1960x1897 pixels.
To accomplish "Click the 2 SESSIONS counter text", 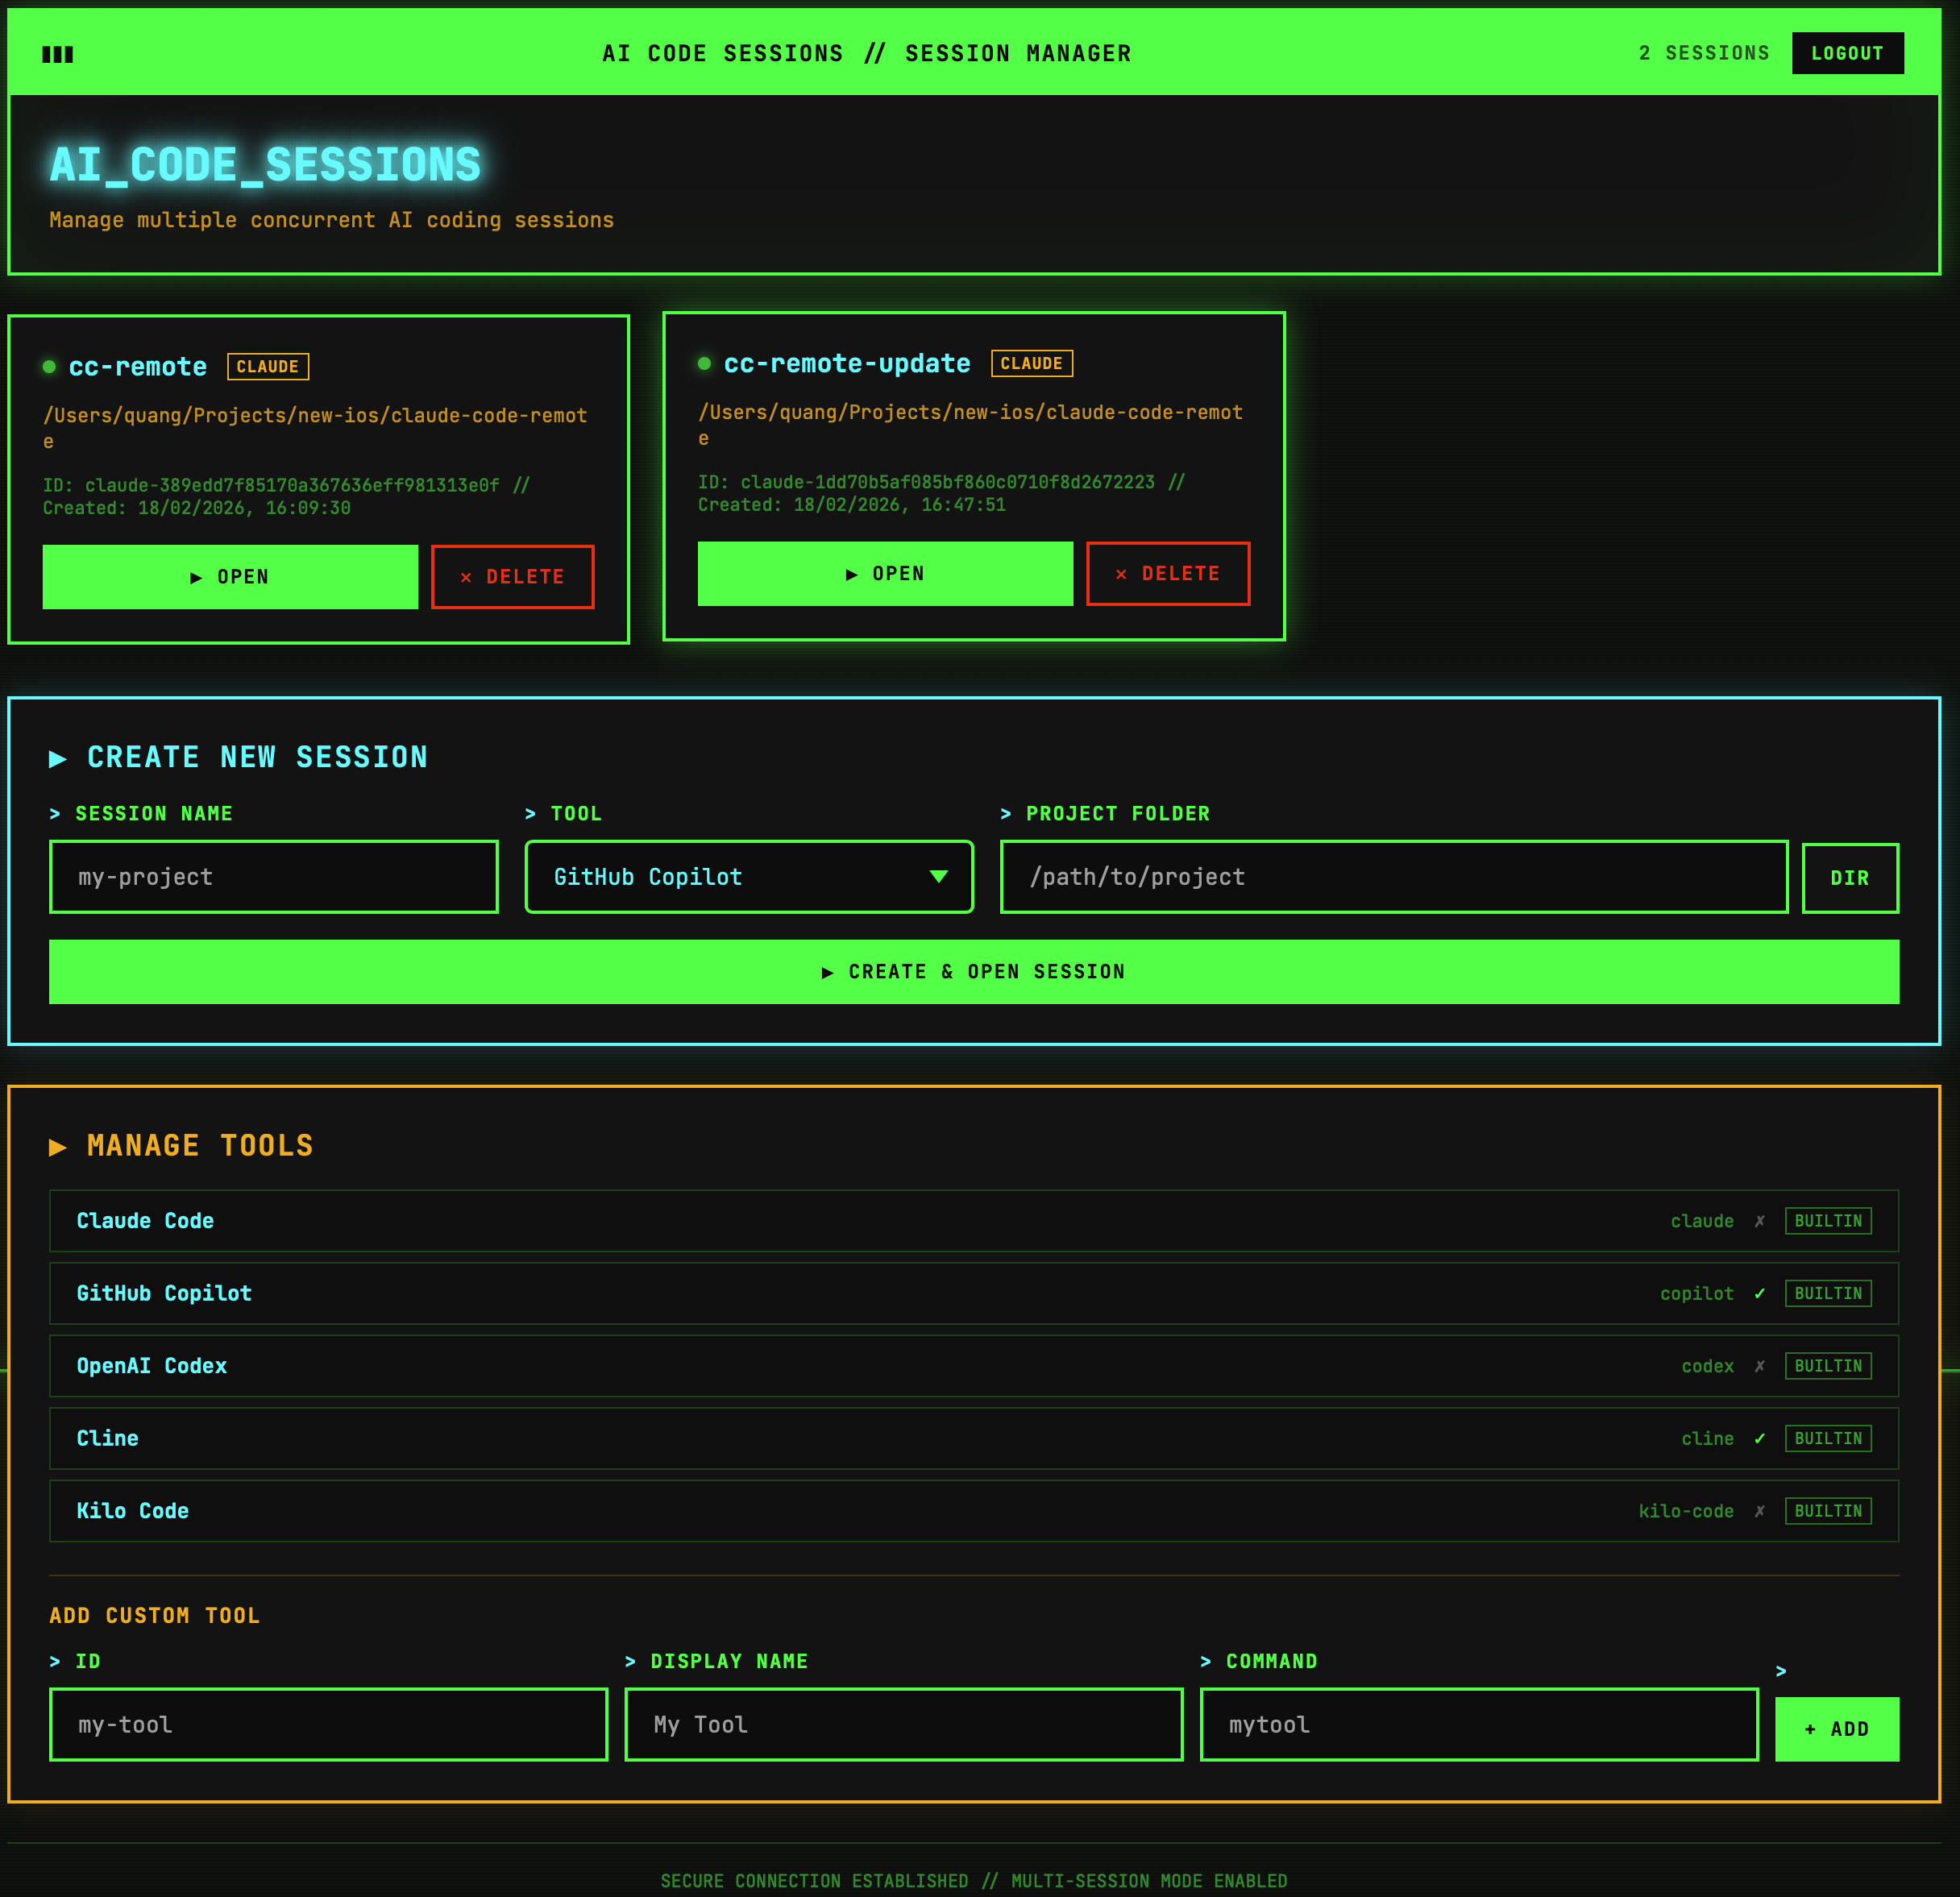I will 1704,53.
